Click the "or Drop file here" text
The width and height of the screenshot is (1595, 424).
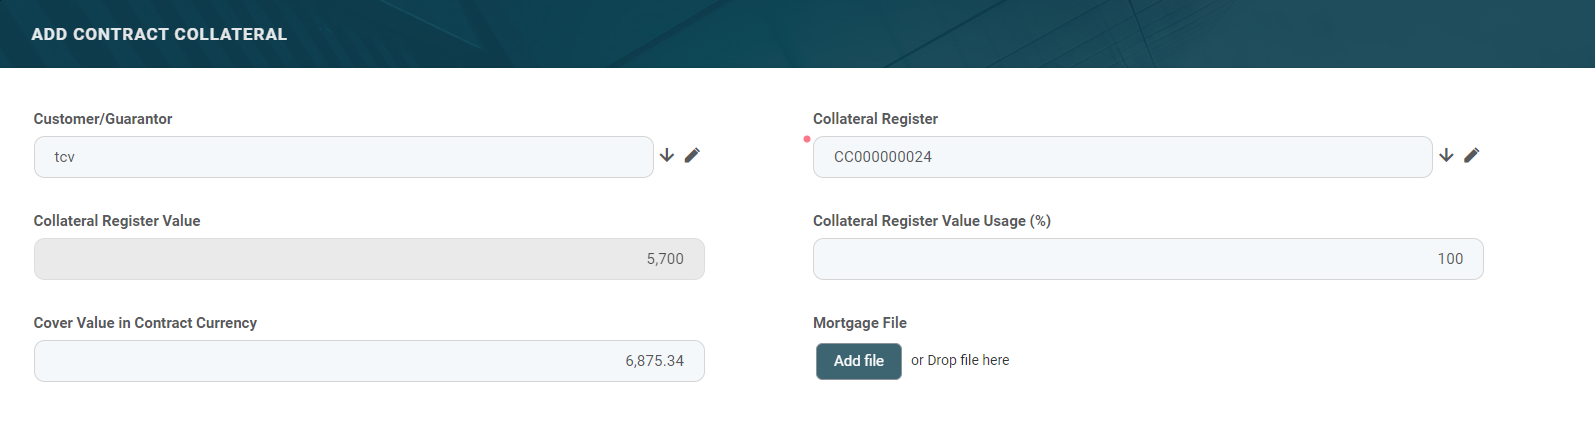[x=960, y=360]
